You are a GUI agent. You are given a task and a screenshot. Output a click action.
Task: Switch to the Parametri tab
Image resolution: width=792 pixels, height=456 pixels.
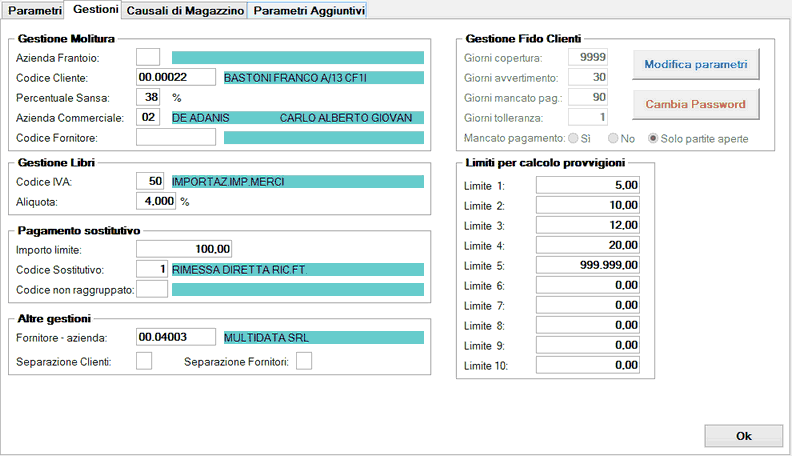coord(34,11)
